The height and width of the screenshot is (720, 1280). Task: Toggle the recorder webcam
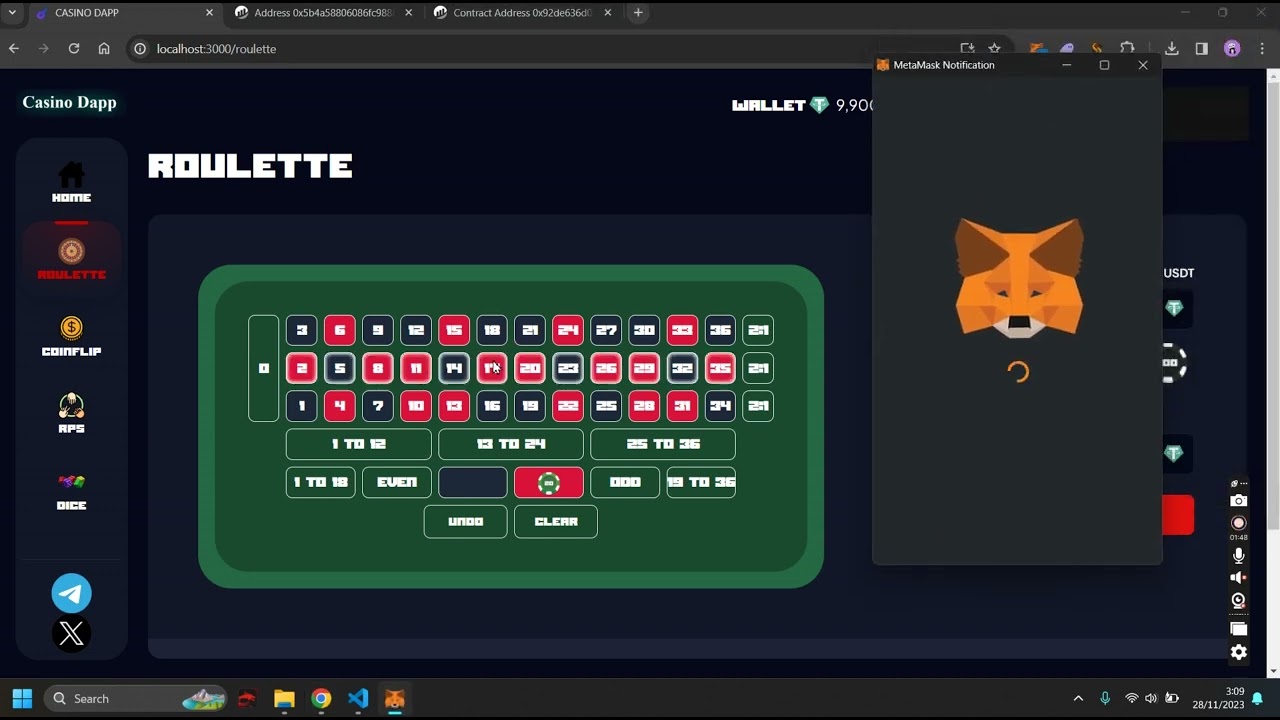1239,601
